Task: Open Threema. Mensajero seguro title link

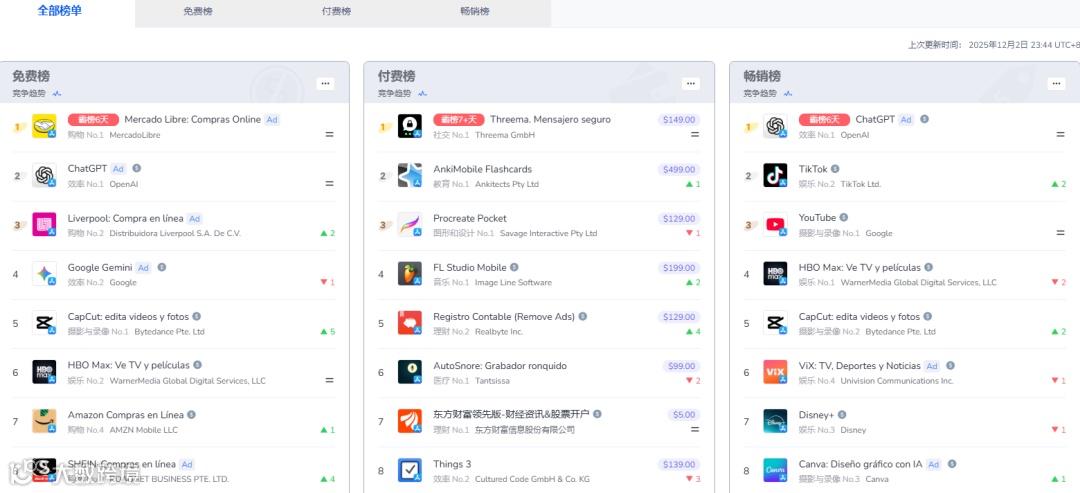Action: pos(550,120)
